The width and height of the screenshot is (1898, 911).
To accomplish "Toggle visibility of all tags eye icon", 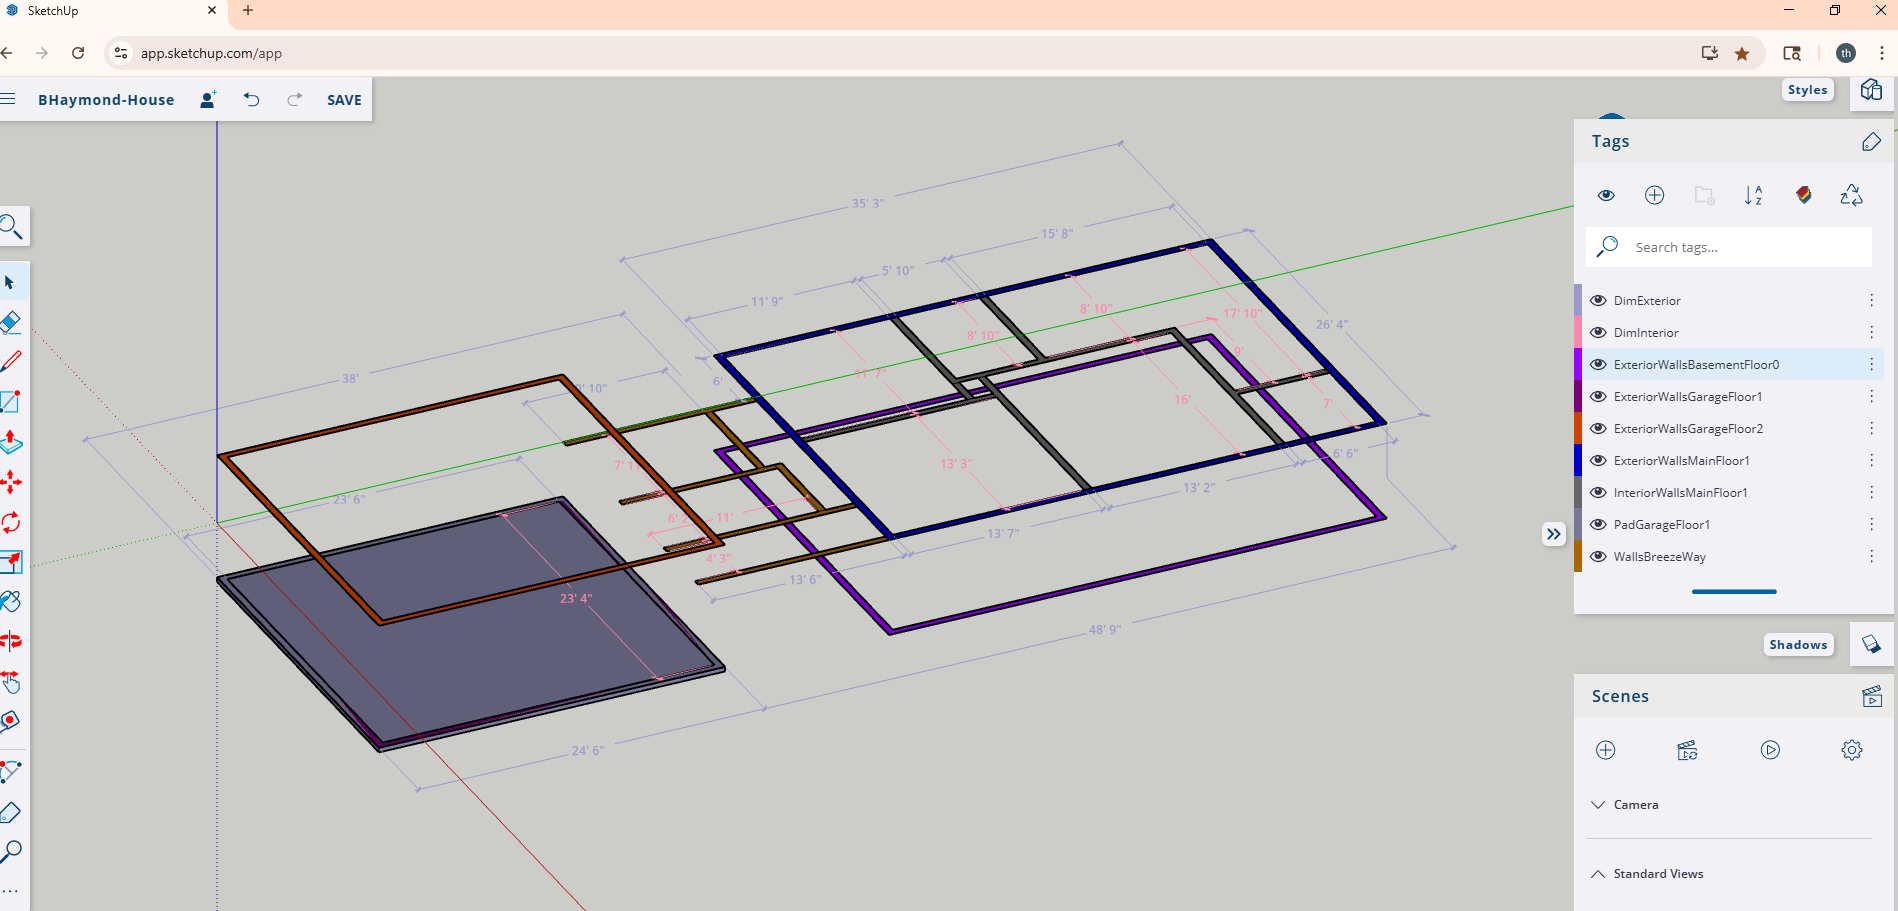I will click(1606, 195).
